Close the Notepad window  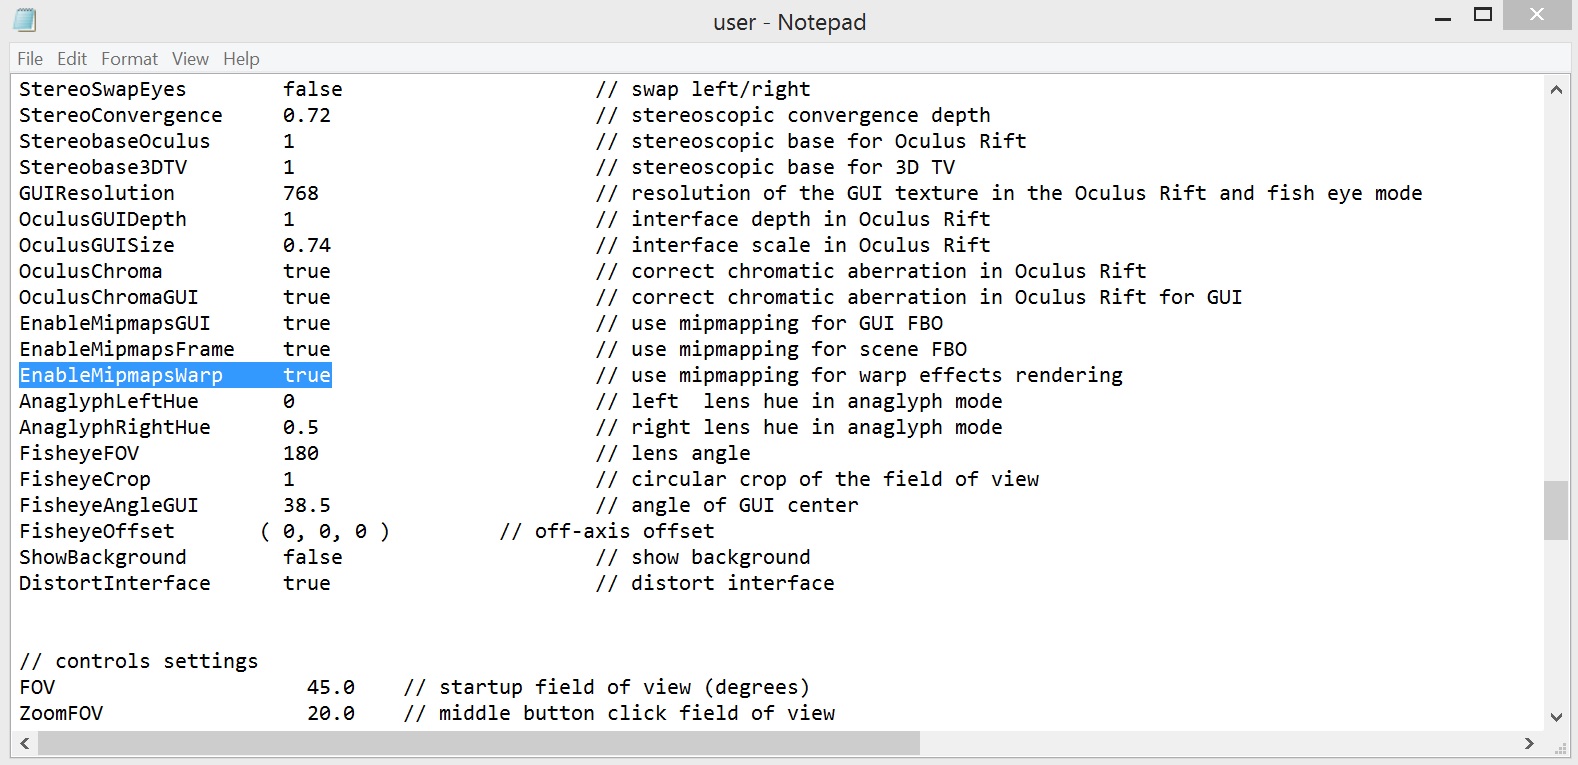1538,14
